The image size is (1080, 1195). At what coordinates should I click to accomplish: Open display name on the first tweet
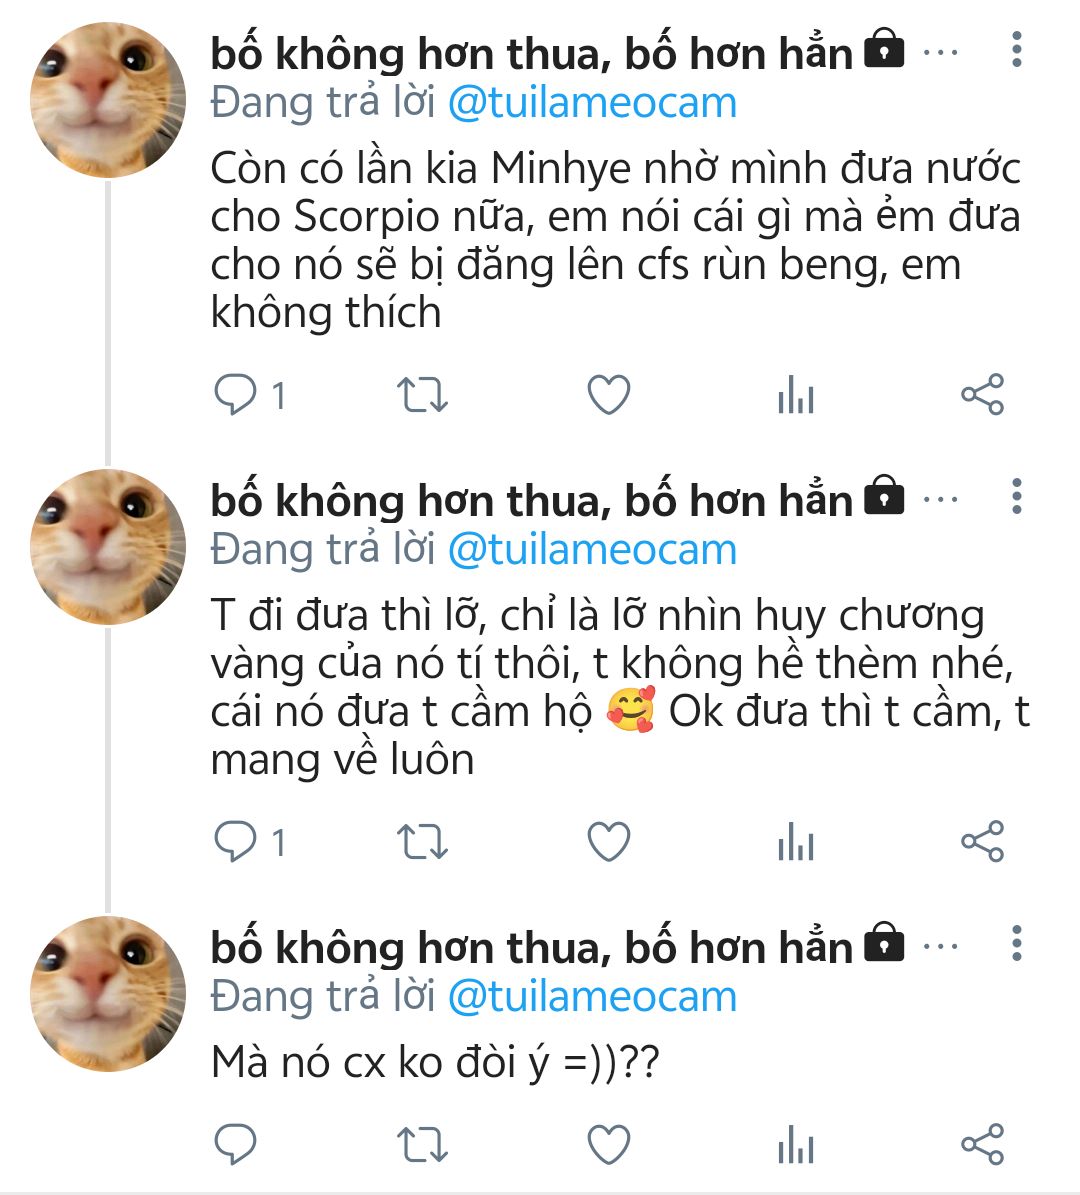(x=530, y=54)
